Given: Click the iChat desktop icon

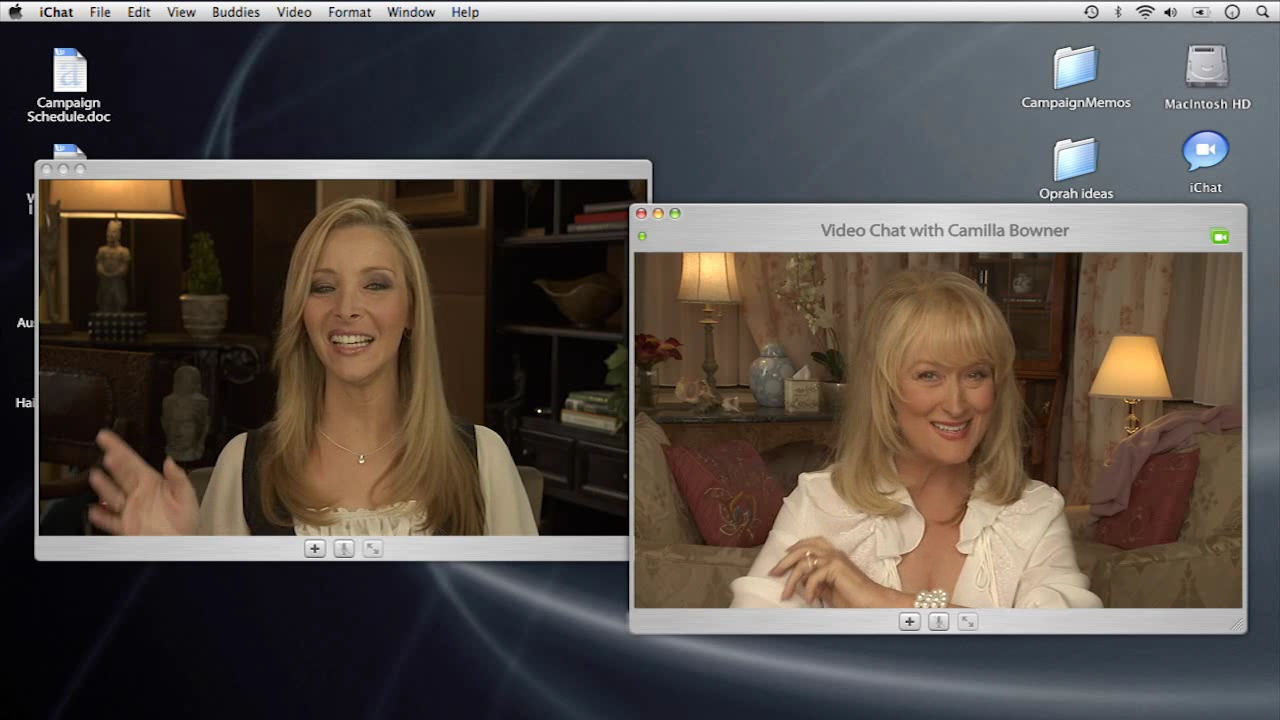Looking at the screenshot, I should (x=1206, y=163).
